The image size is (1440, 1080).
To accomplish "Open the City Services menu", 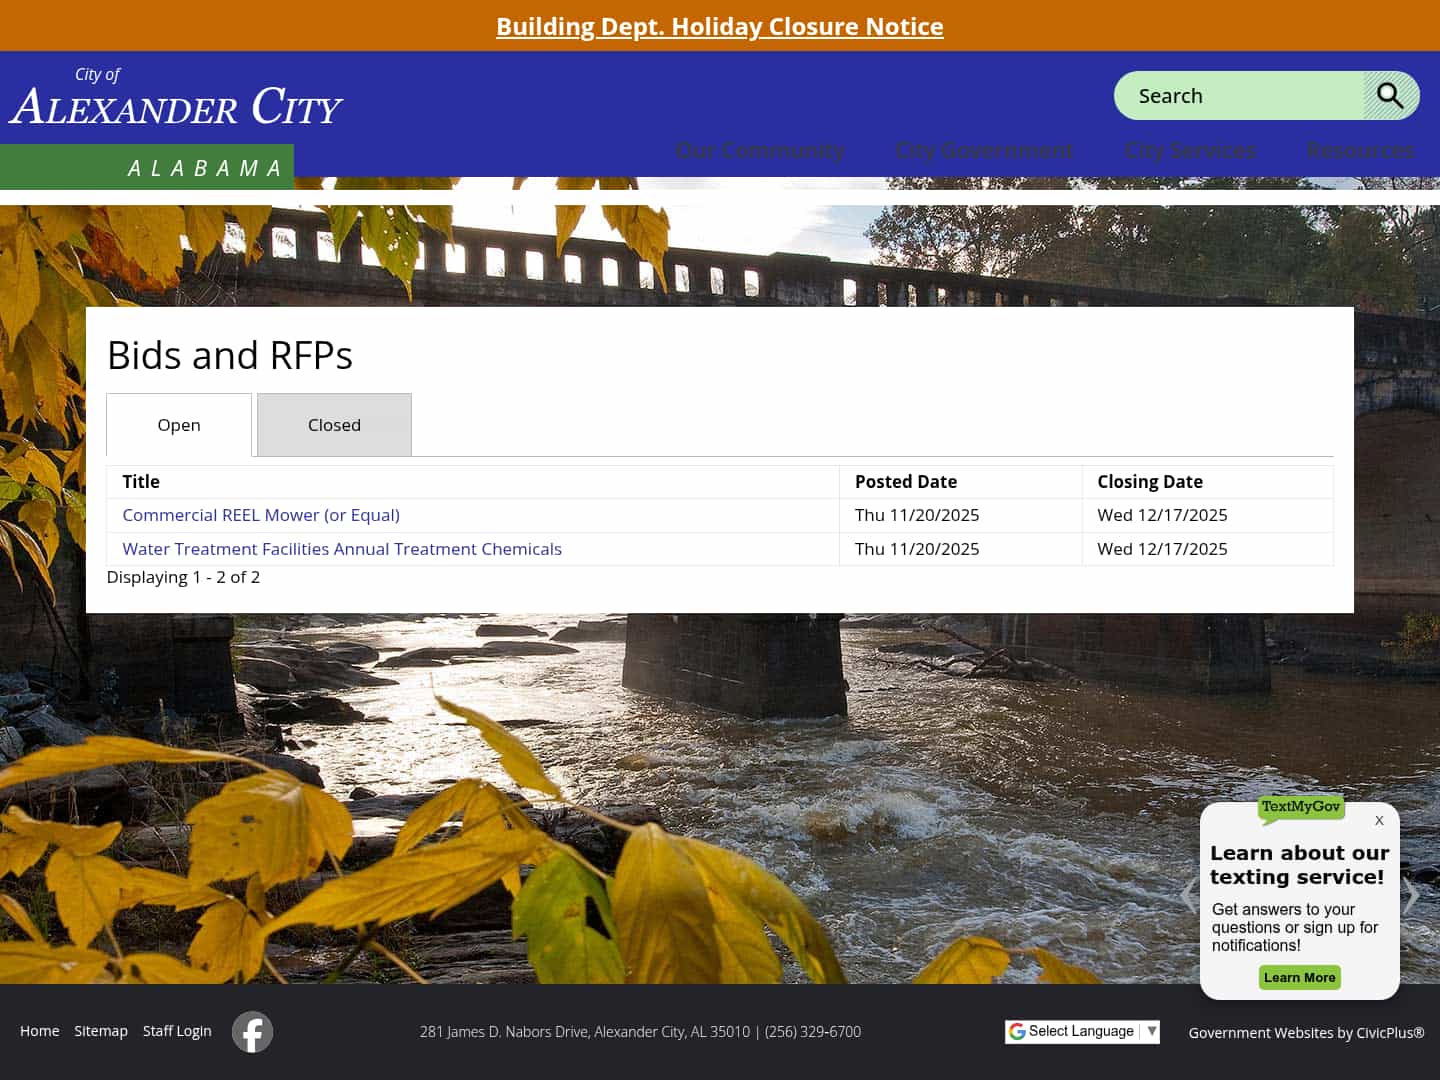I will coord(1190,150).
